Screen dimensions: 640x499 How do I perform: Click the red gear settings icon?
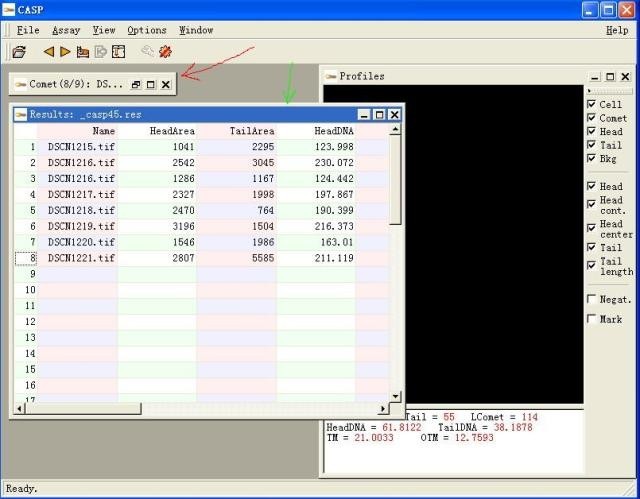point(165,52)
